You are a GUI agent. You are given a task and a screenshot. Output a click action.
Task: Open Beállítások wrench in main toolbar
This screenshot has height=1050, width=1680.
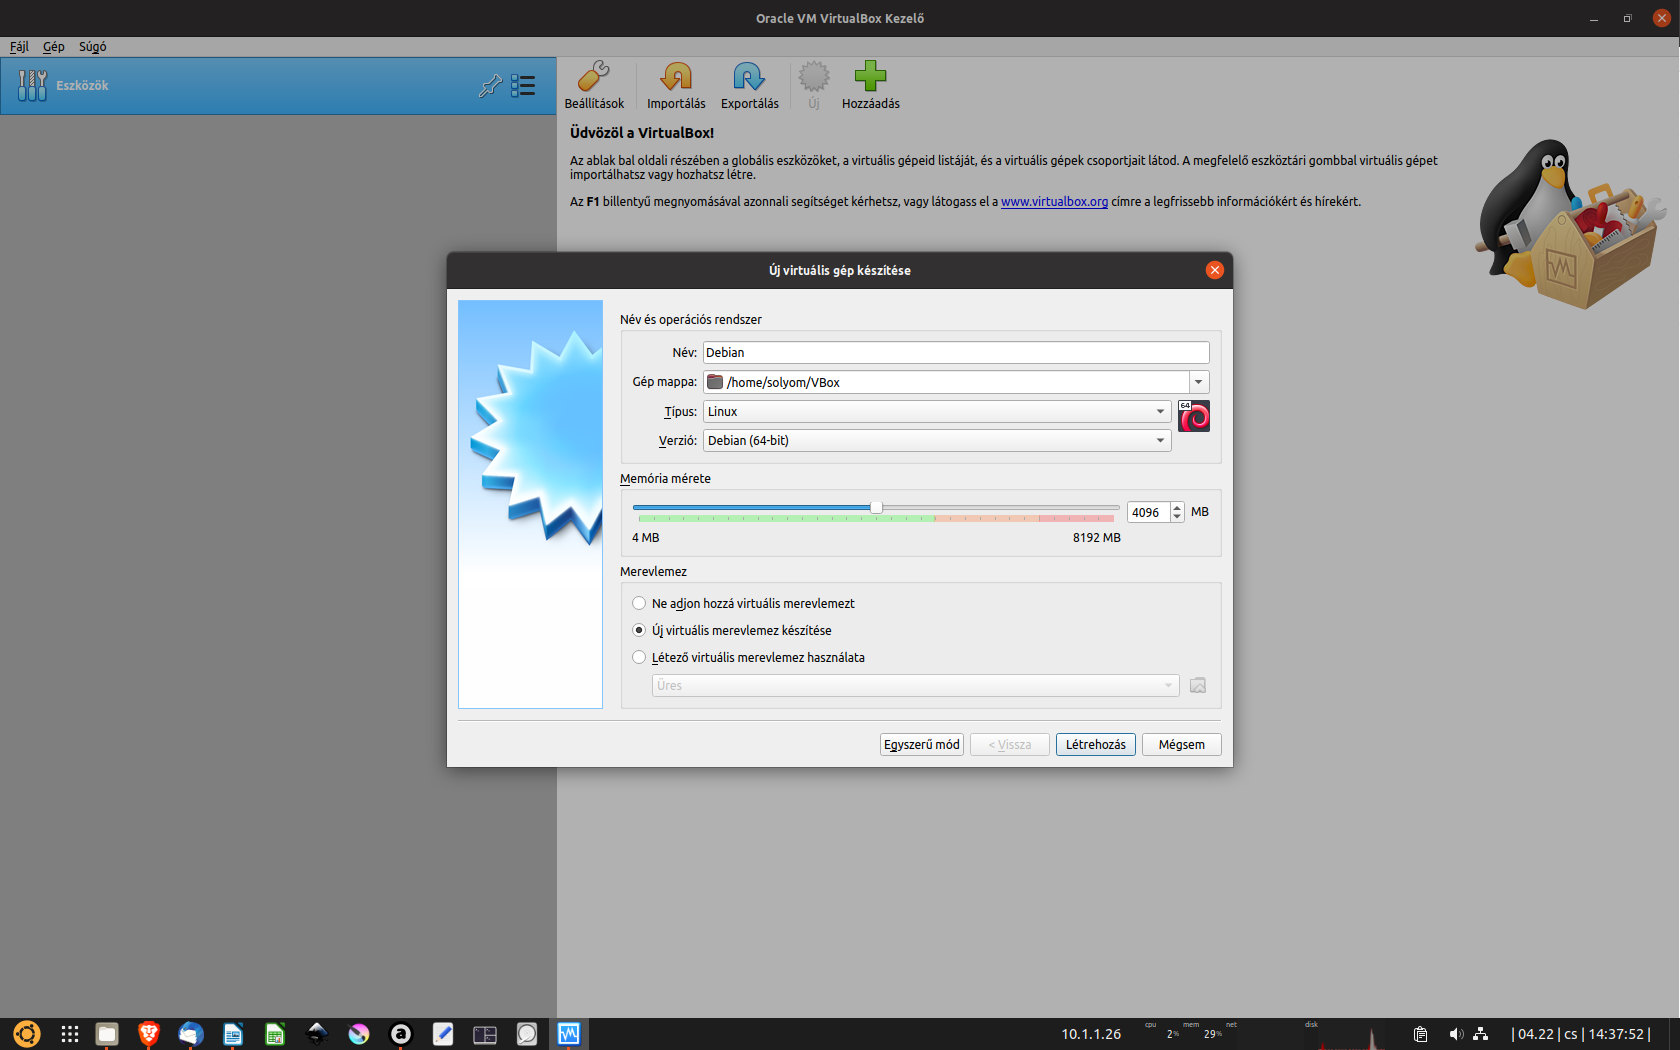point(594,84)
